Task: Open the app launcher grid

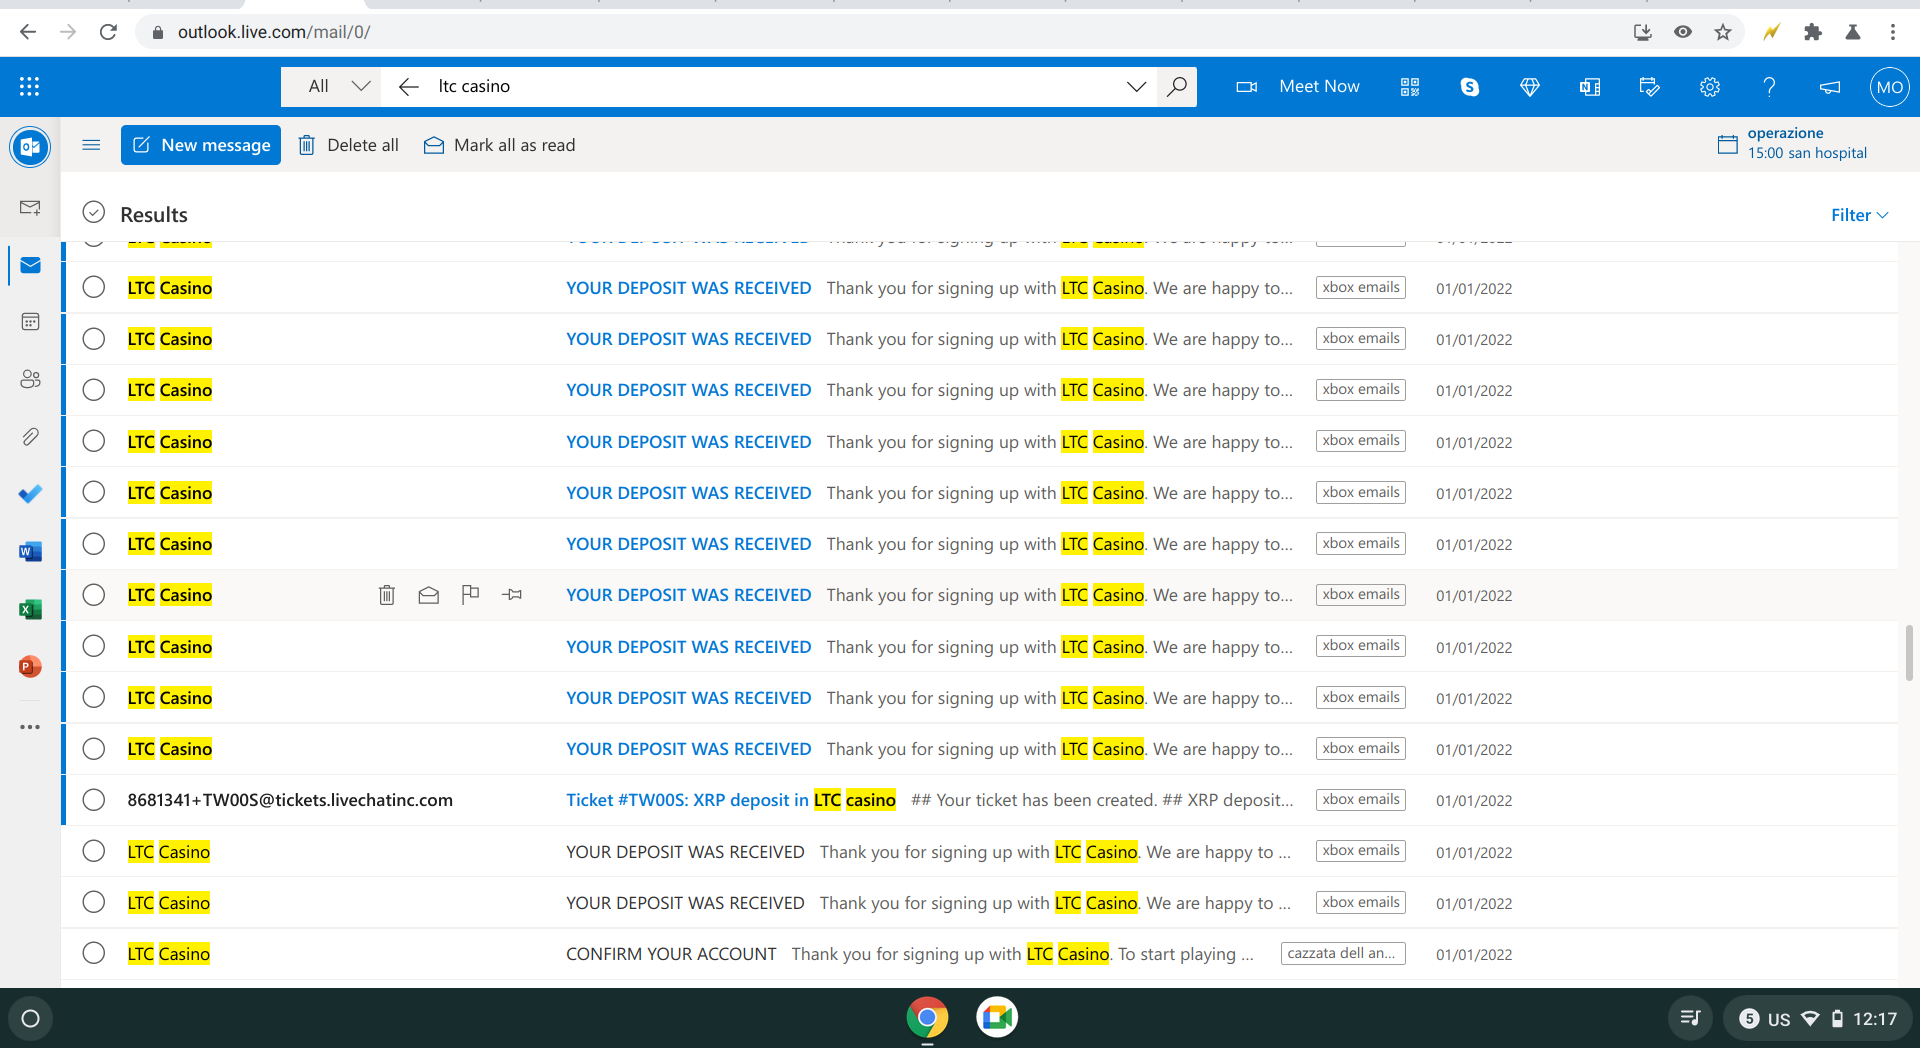Action: point(29,87)
